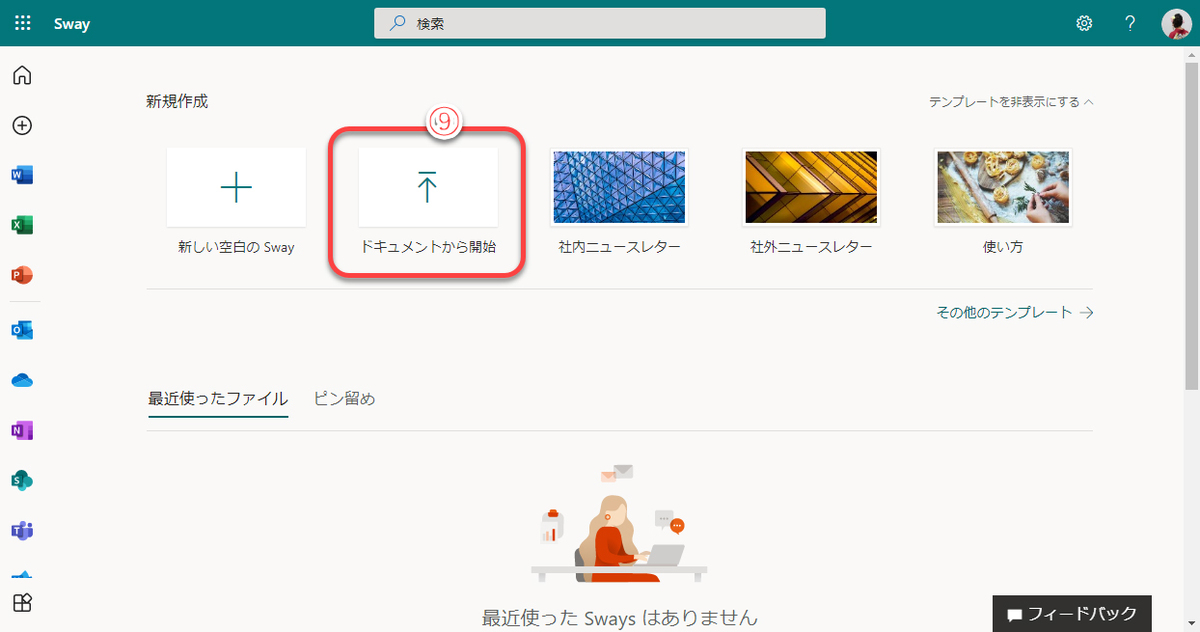Create 新しい空白の Sway
This screenshot has width=1200, height=632.
[x=236, y=201]
